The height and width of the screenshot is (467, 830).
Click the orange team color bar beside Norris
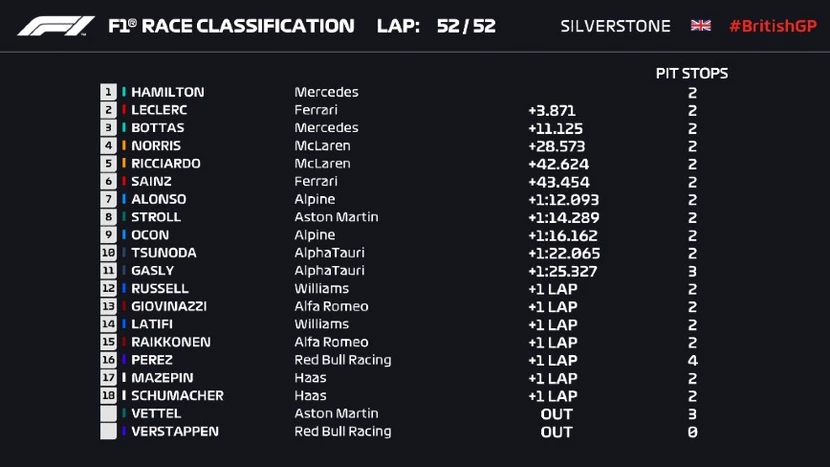click(124, 146)
